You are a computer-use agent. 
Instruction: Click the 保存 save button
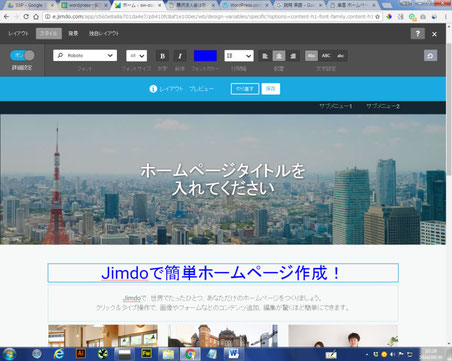coord(271,89)
